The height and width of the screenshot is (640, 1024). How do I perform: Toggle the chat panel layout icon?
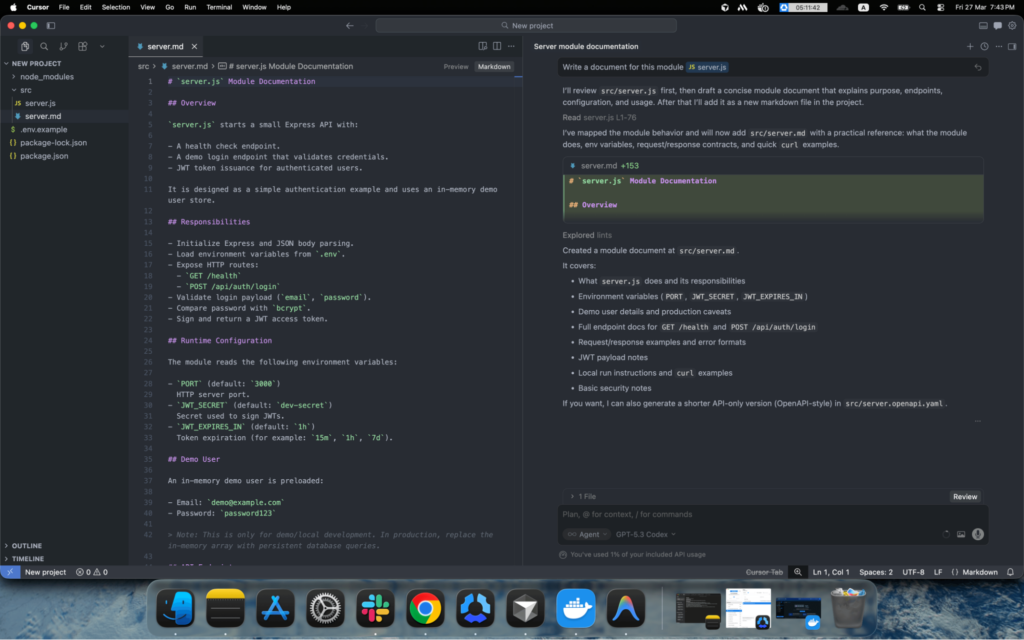tap(1014, 46)
